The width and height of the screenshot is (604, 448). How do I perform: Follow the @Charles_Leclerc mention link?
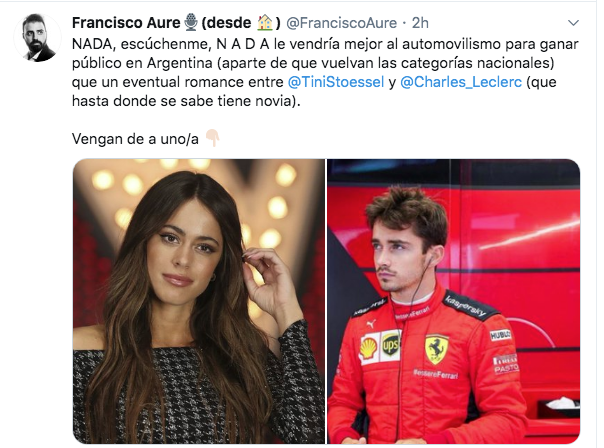point(461,82)
